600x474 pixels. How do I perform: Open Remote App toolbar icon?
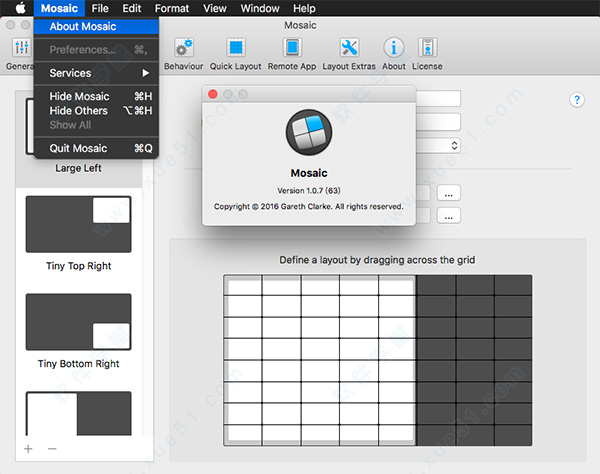pyautogui.click(x=292, y=48)
